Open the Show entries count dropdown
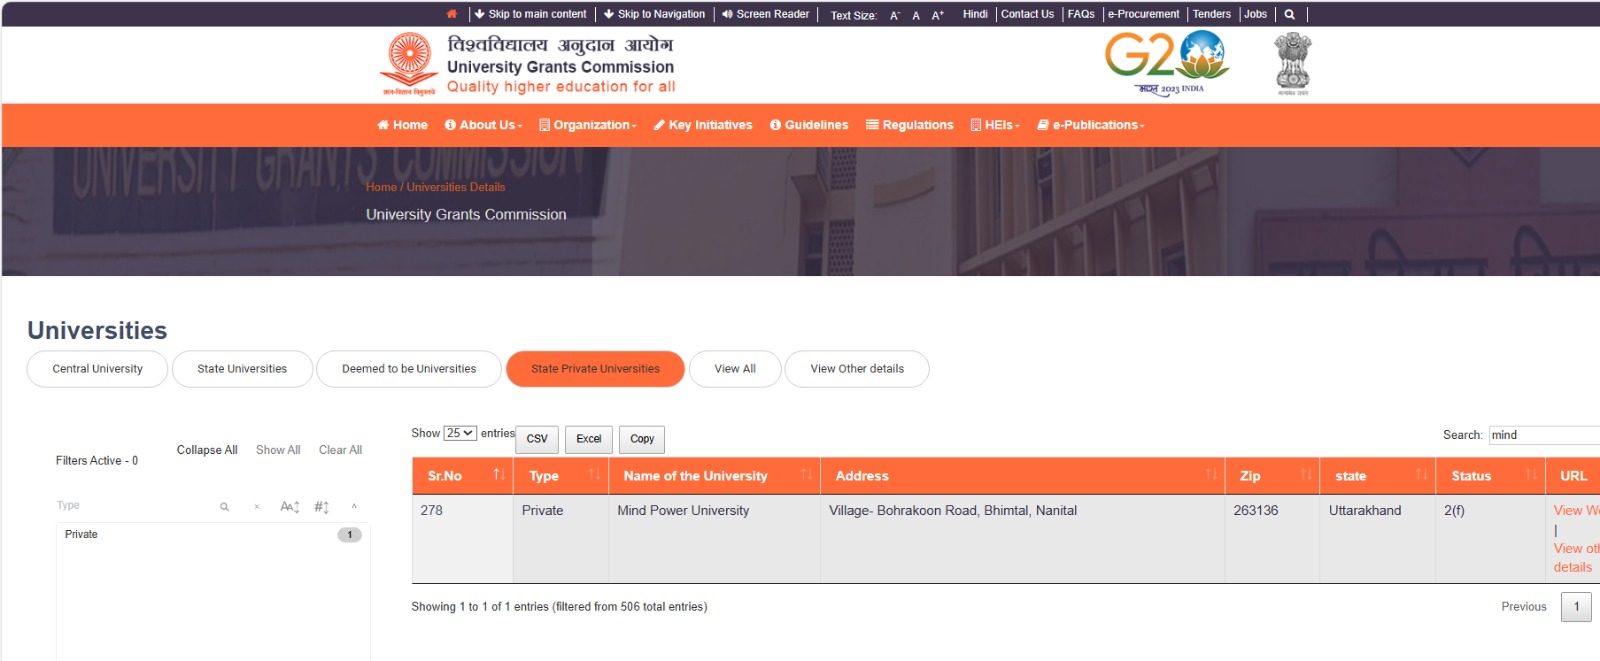This screenshot has height=661, width=1600. click(x=460, y=433)
